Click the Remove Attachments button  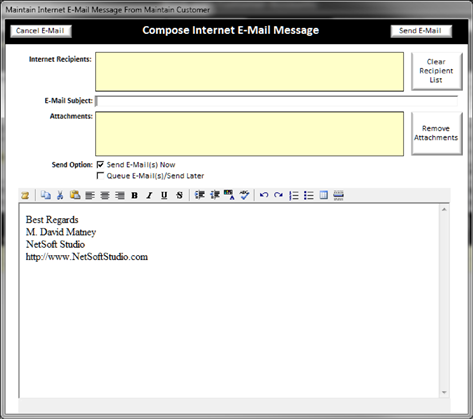pyautogui.click(x=436, y=133)
